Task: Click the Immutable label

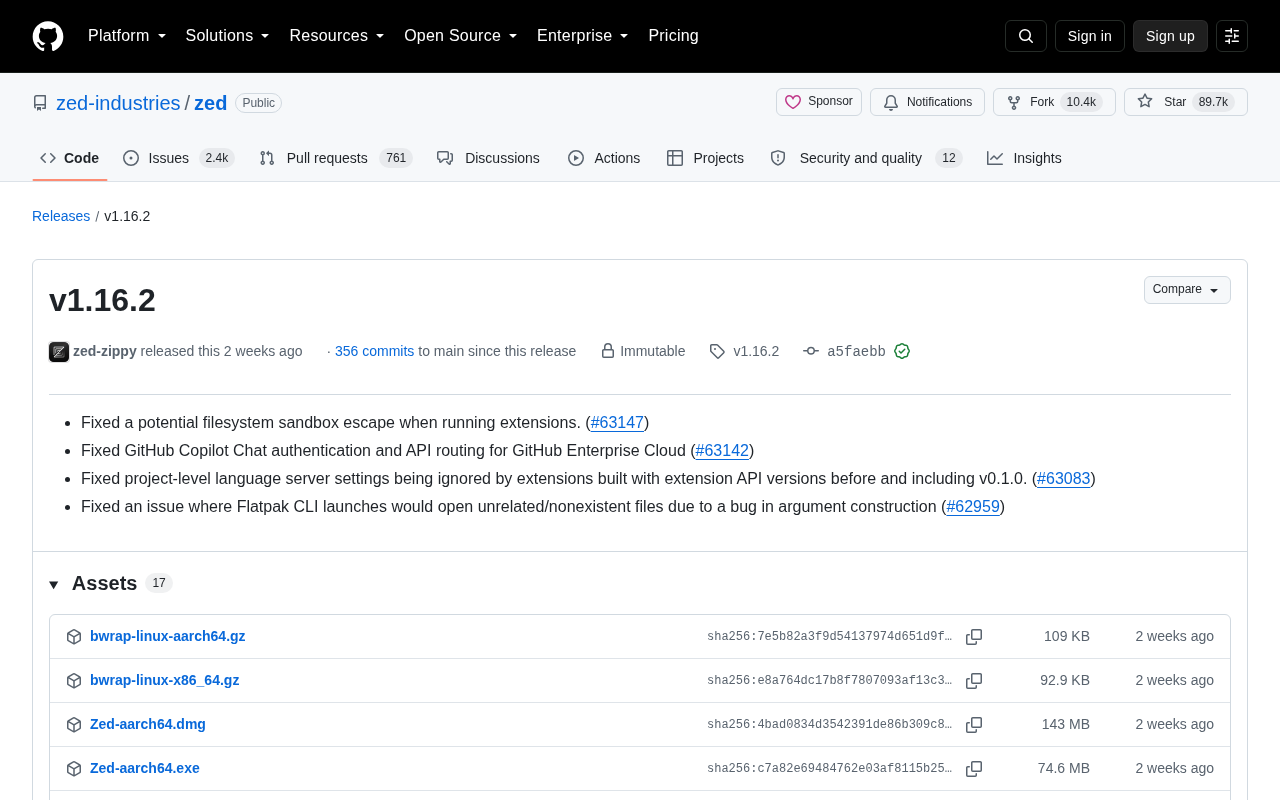Action: click(x=653, y=351)
